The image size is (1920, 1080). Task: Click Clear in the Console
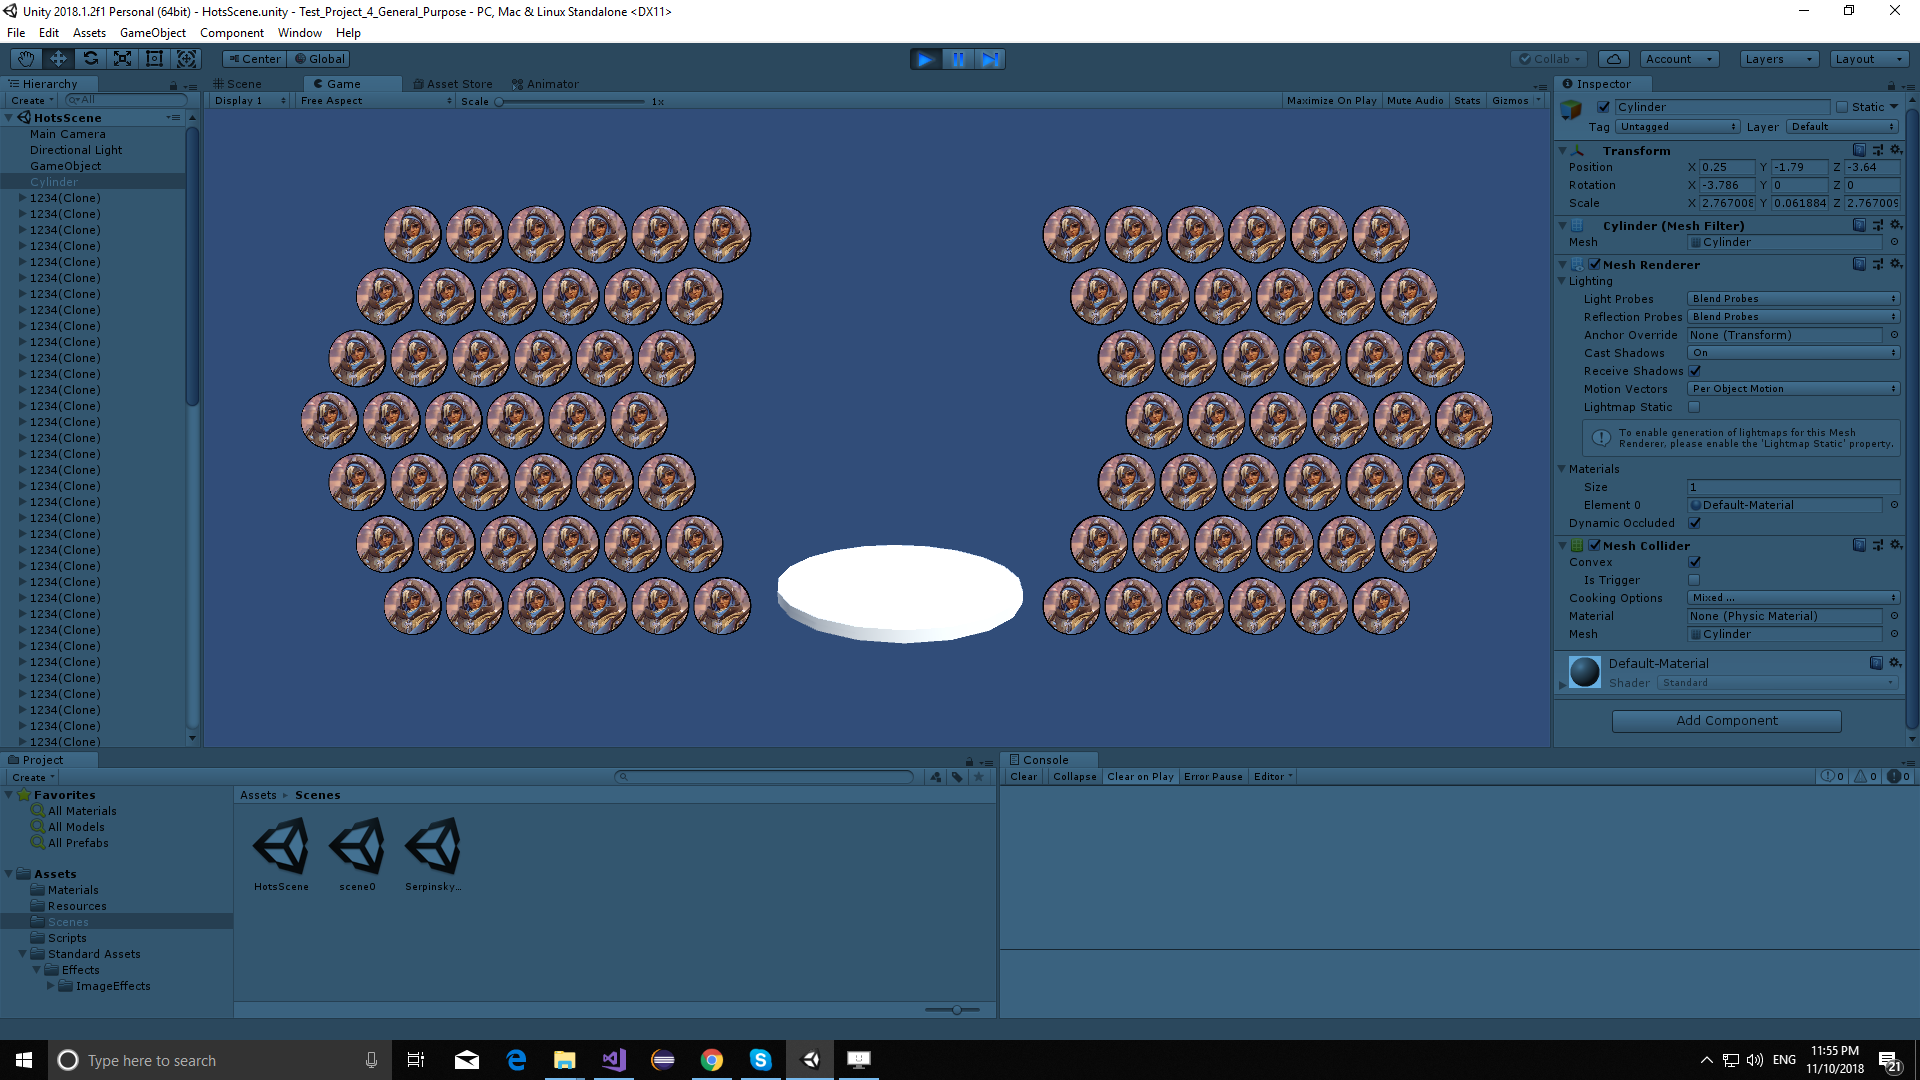[x=1023, y=777]
